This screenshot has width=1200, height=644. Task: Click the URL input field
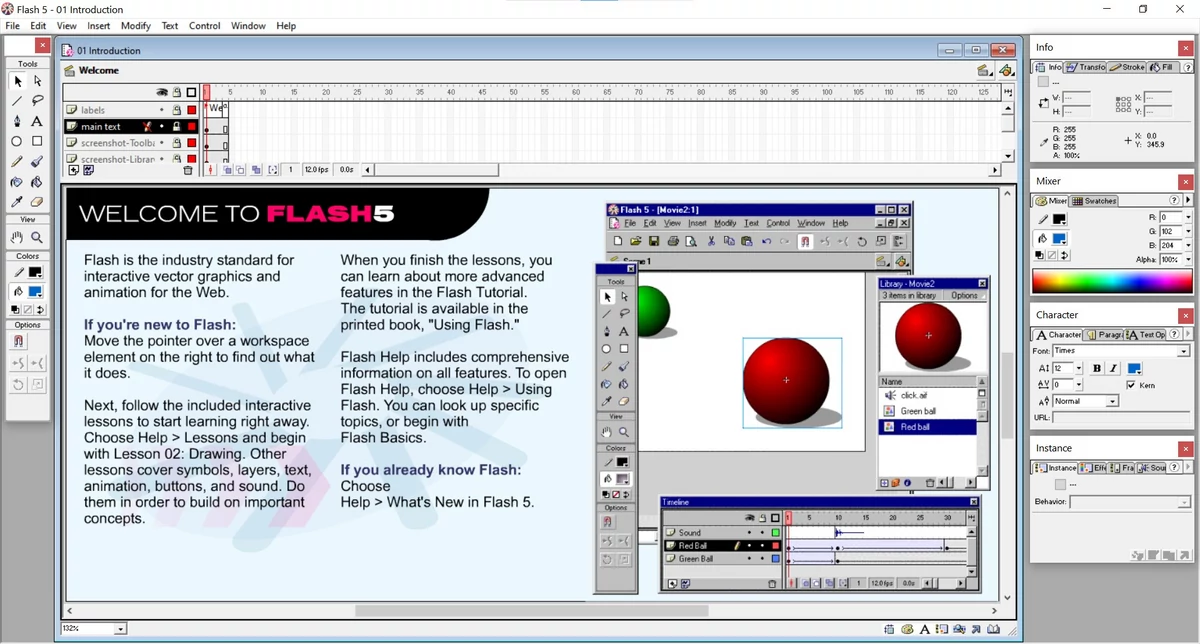tap(1122, 417)
